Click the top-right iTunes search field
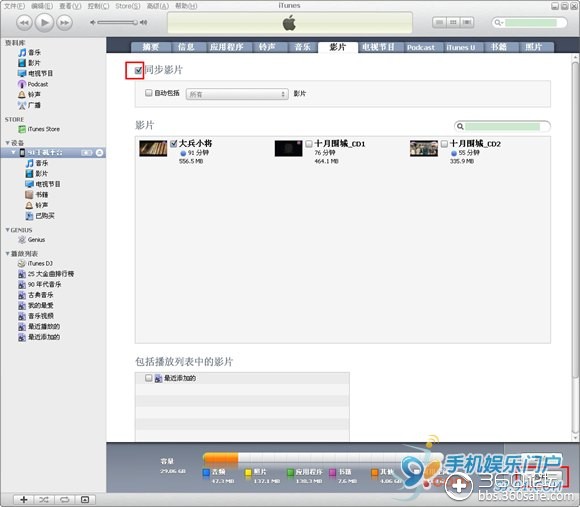Viewport: 580px width, 507px height. pyautogui.click(x=529, y=23)
